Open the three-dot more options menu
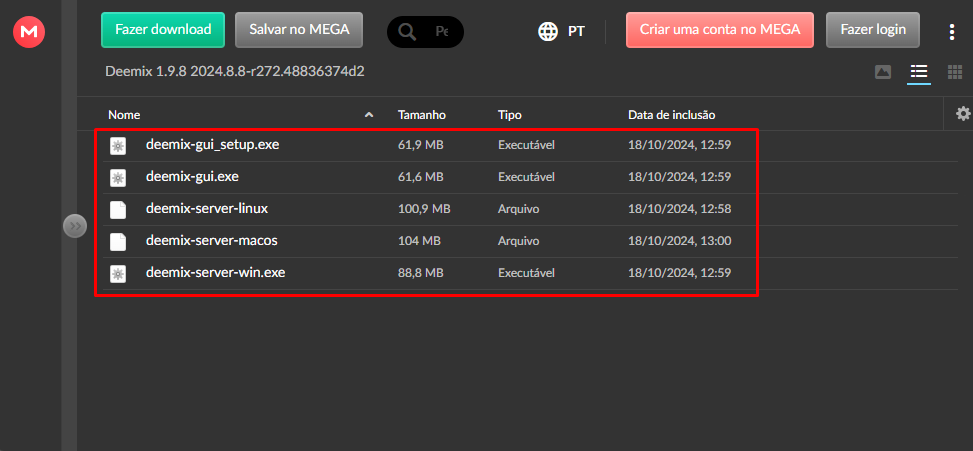973x451 pixels. pos(952,32)
